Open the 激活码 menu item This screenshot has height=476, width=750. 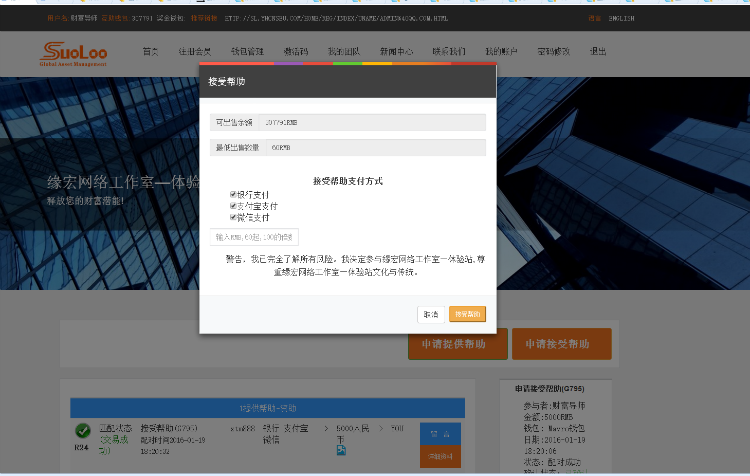[296, 51]
